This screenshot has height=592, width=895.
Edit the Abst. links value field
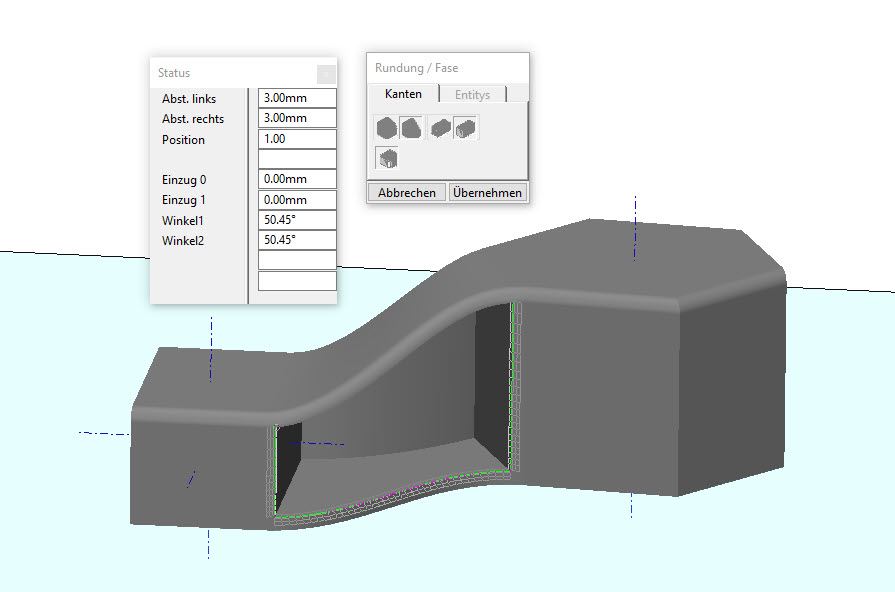[297, 98]
